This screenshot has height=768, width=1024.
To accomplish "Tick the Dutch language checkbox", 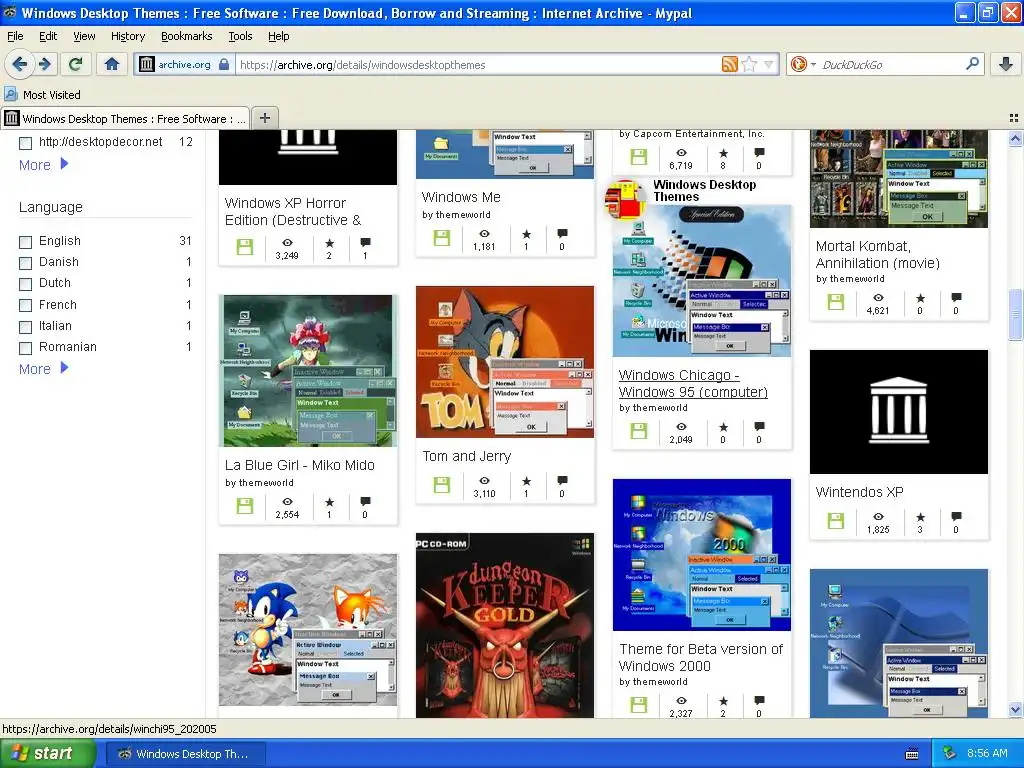I will point(25,284).
